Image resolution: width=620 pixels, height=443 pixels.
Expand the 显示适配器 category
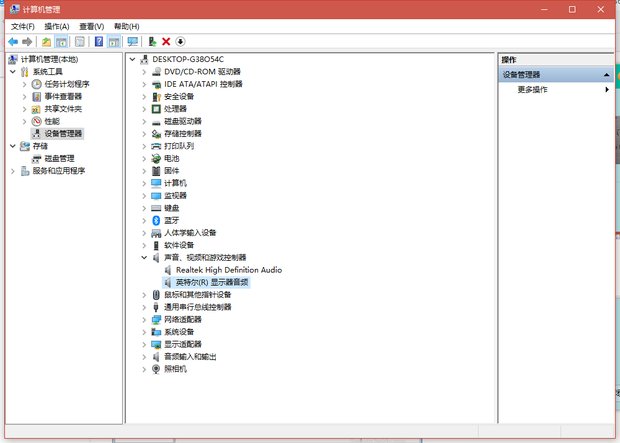pos(145,344)
